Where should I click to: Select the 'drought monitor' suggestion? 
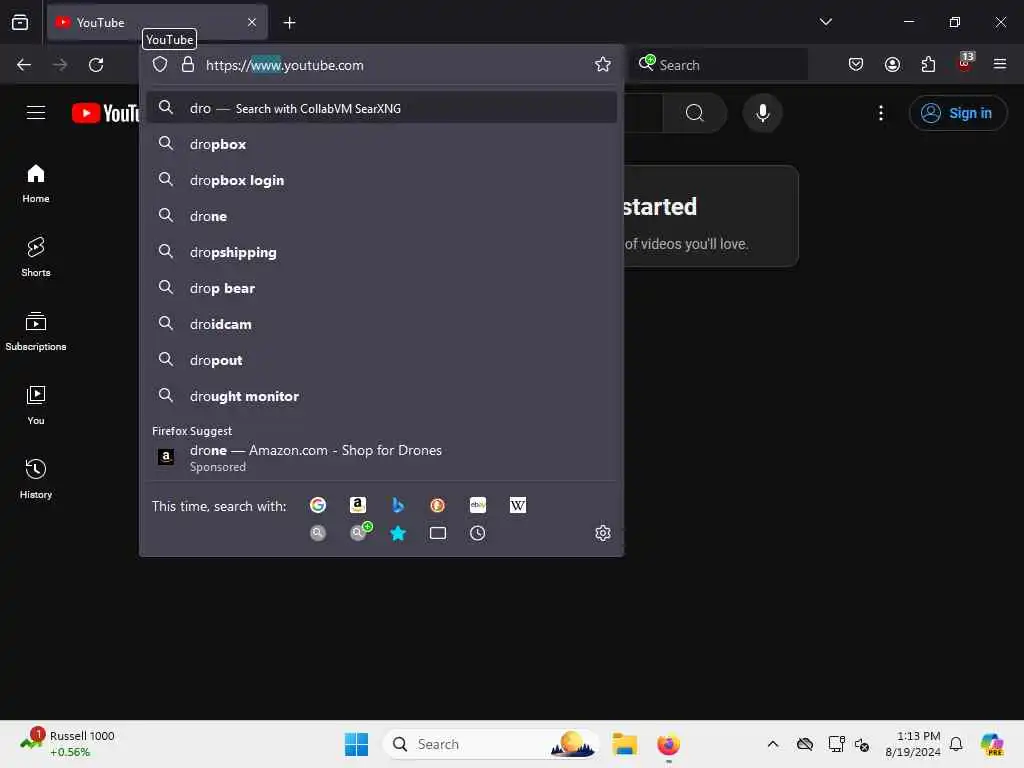(382, 396)
